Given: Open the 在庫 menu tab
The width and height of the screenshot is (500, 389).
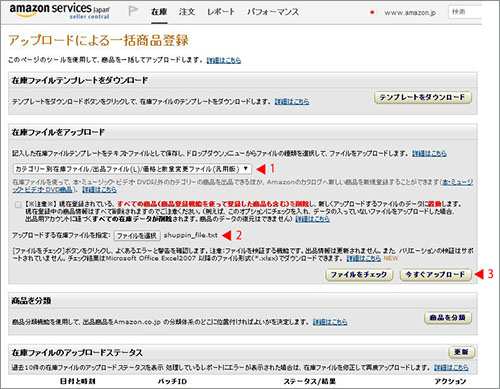Looking at the screenshot, I should pyautogui.click(x=159, y=12).
